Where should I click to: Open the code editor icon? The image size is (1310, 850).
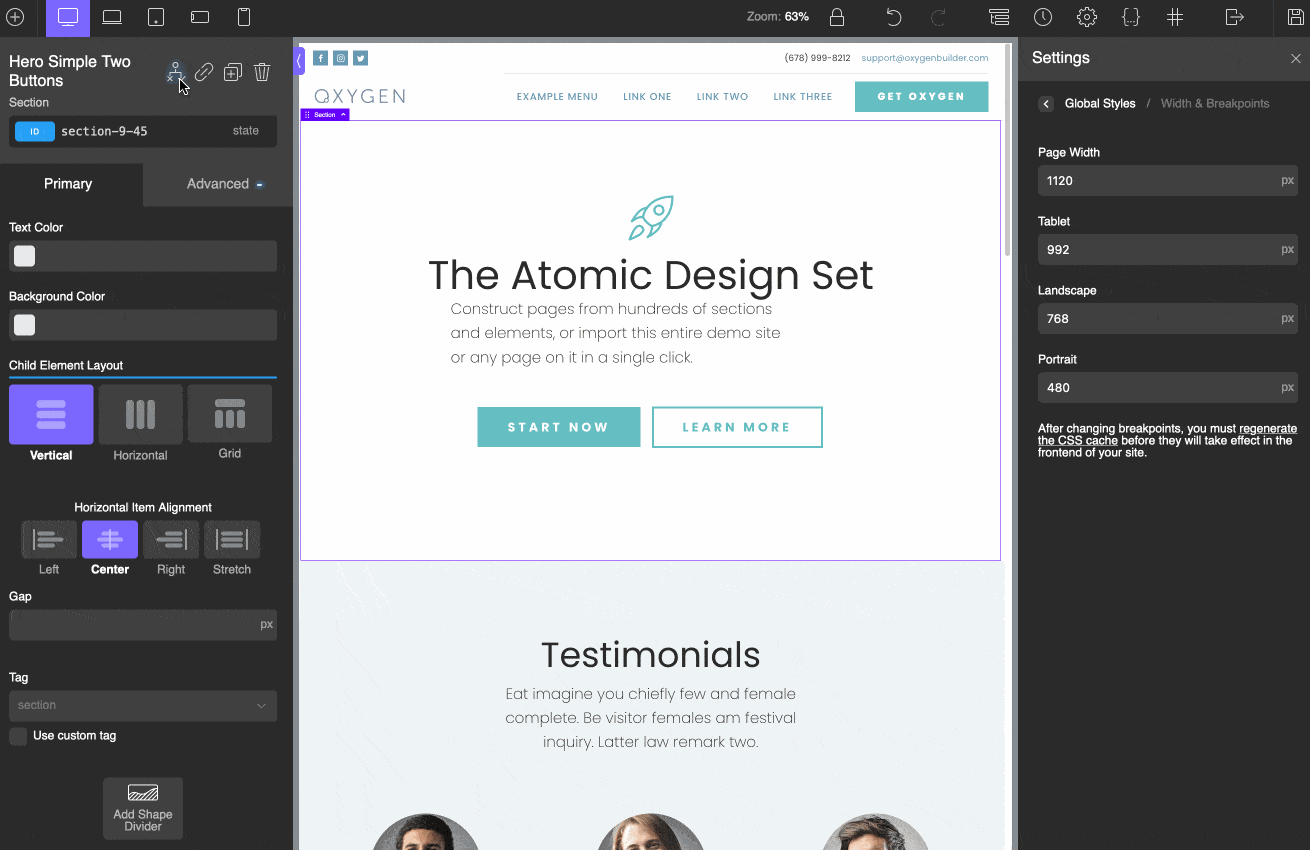pyautogui.click(x=1131, y=17)
